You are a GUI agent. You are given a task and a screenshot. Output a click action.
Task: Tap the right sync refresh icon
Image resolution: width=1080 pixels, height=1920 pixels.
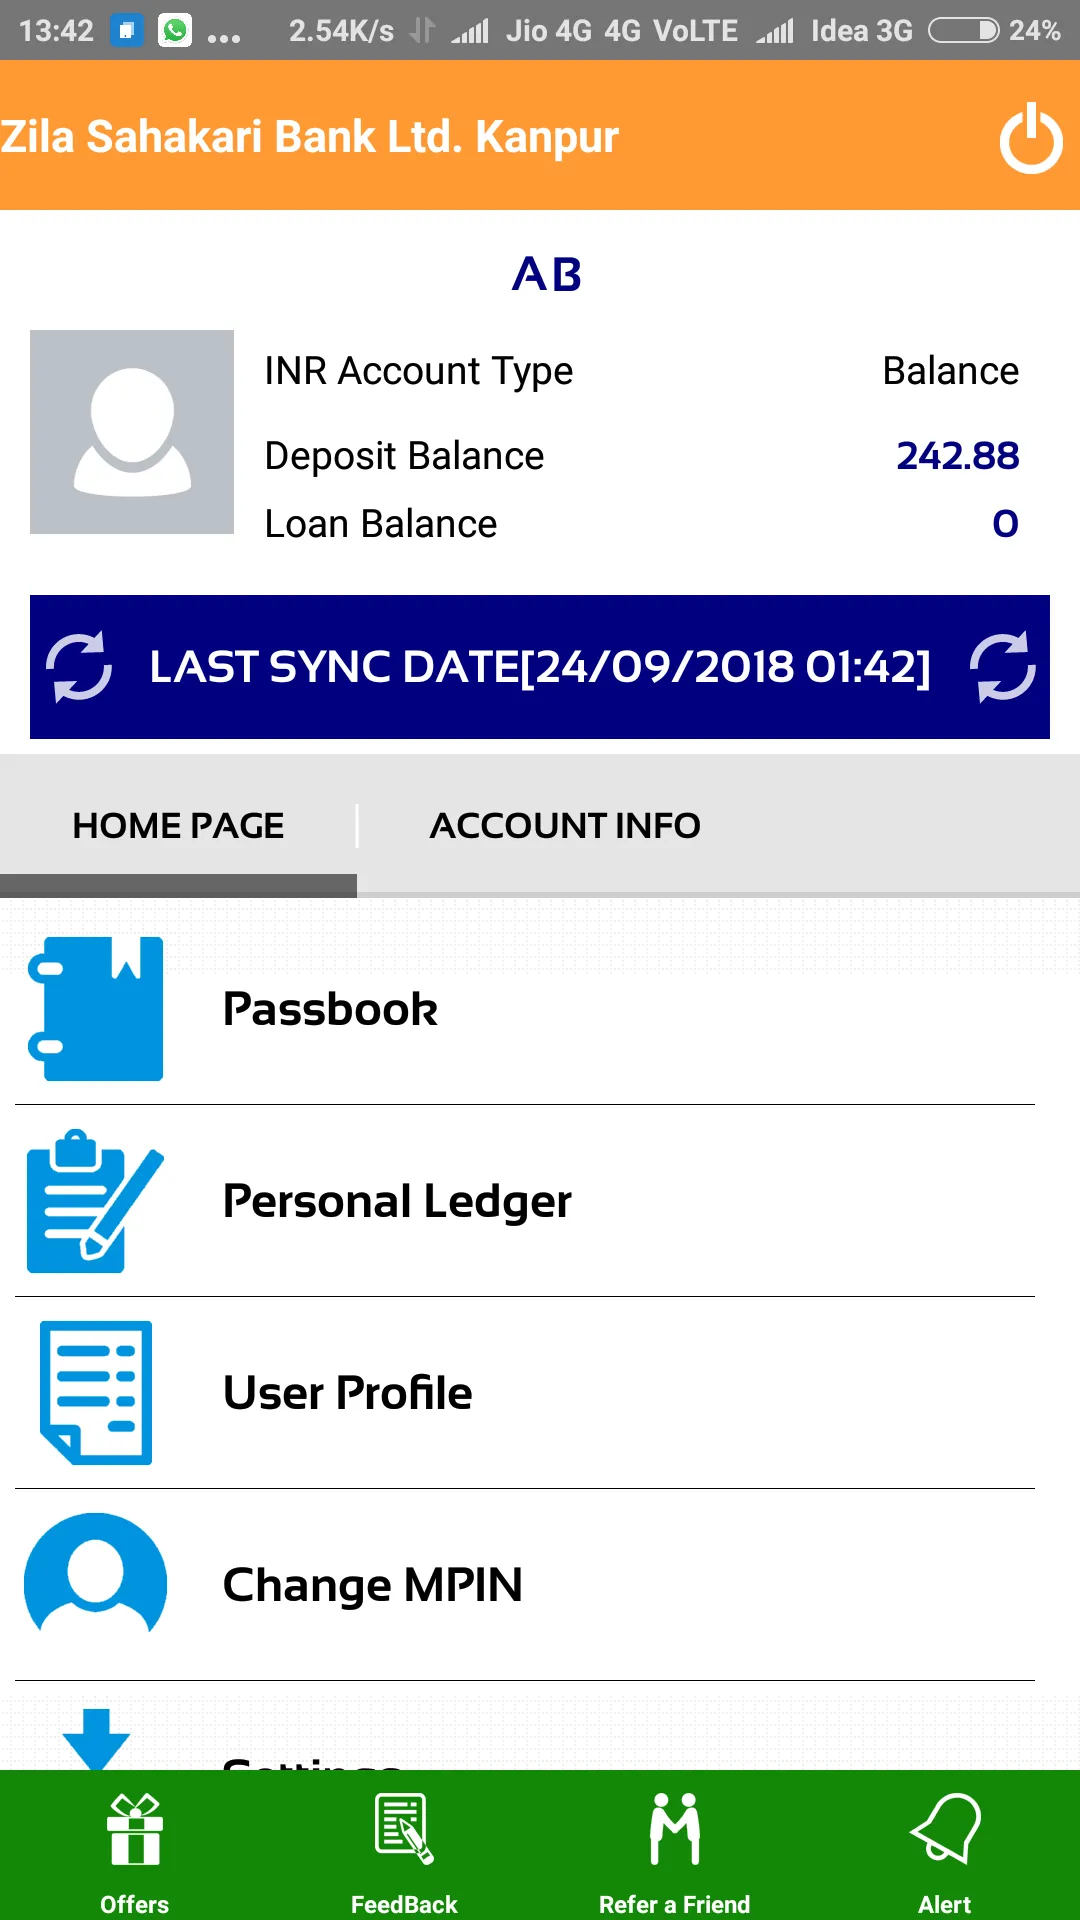1003,666
